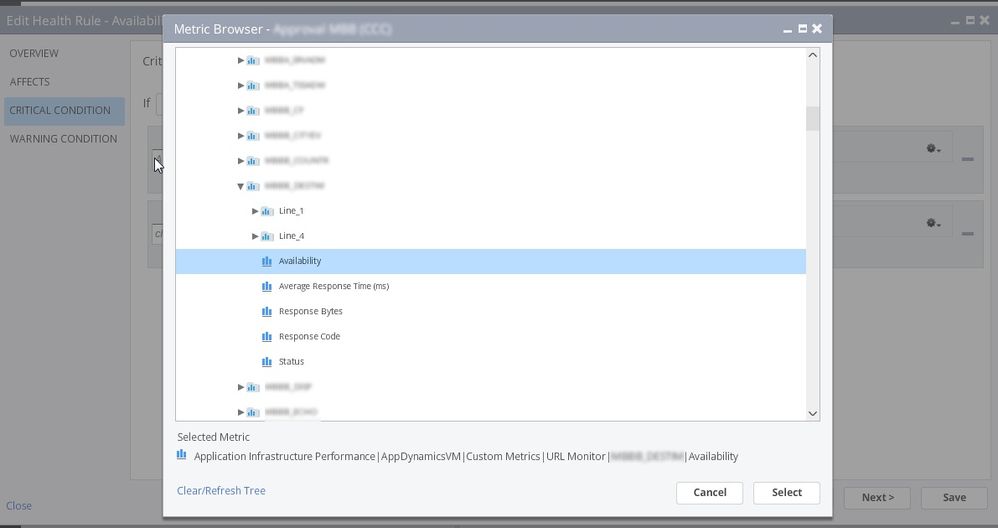
Task: Click the Response Code metric icon
Action: (266, 336)
